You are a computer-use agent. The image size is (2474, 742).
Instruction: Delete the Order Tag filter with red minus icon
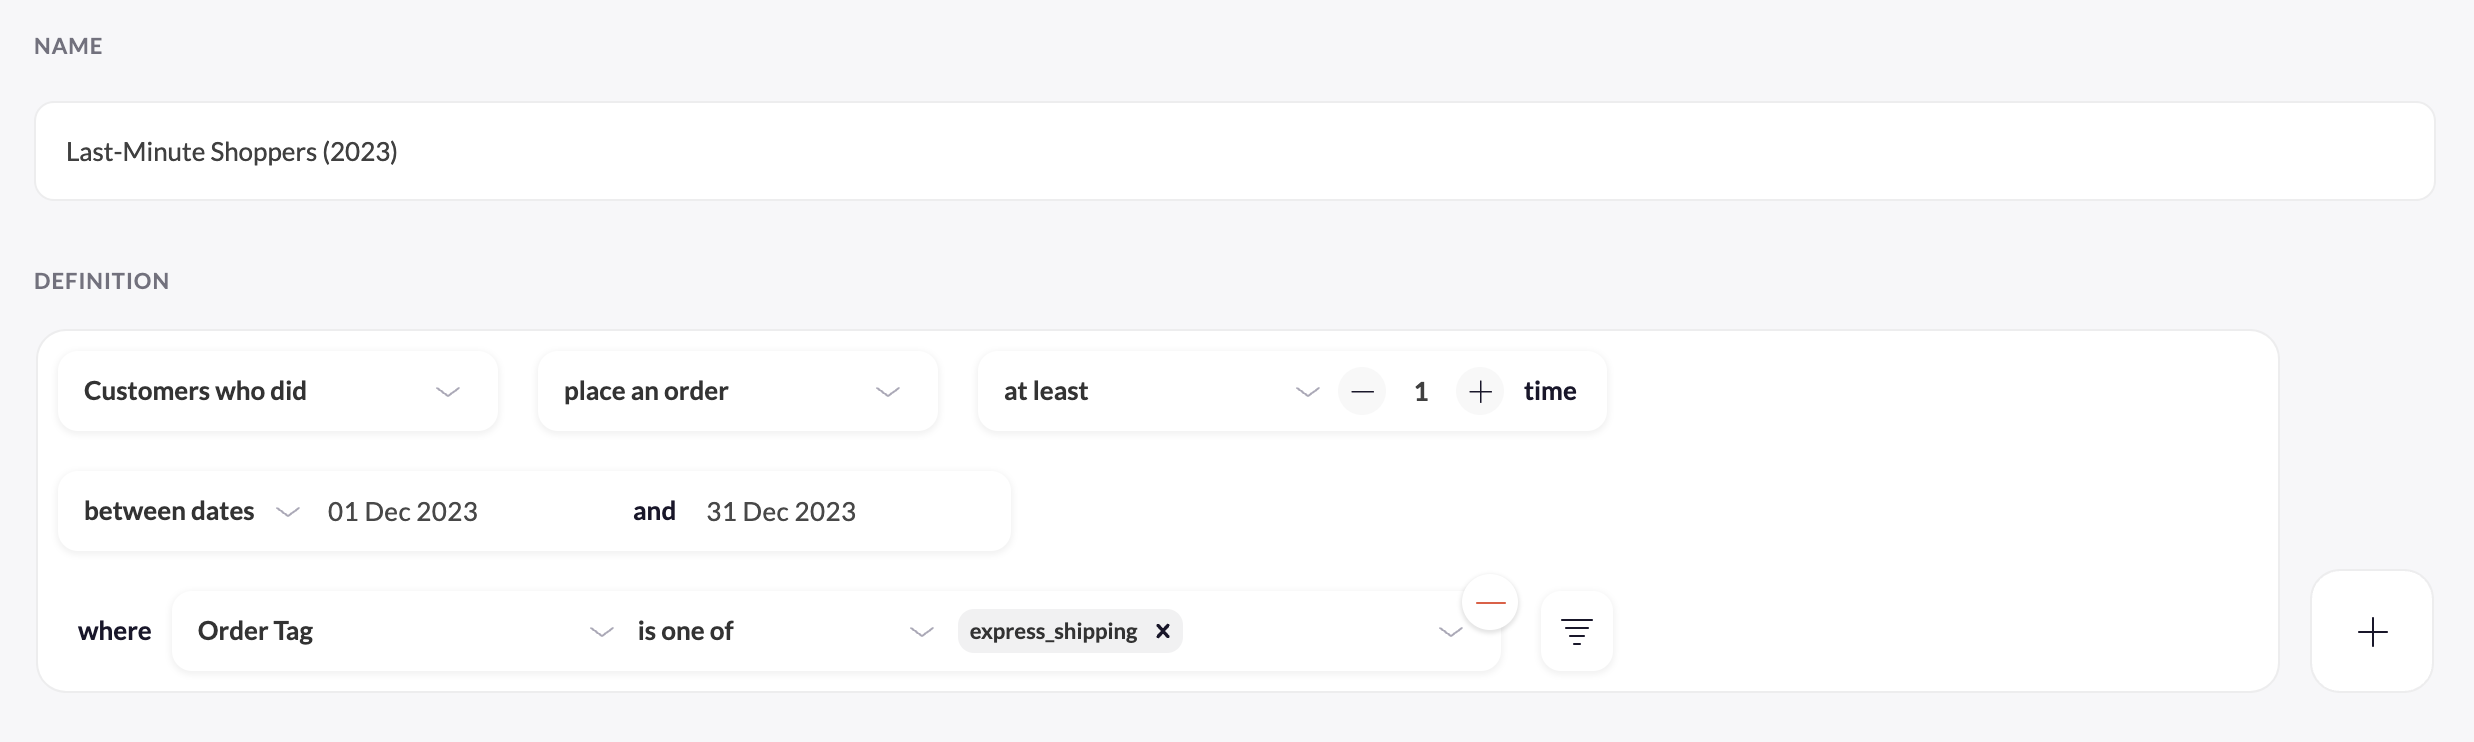[x=1490, y=602]
